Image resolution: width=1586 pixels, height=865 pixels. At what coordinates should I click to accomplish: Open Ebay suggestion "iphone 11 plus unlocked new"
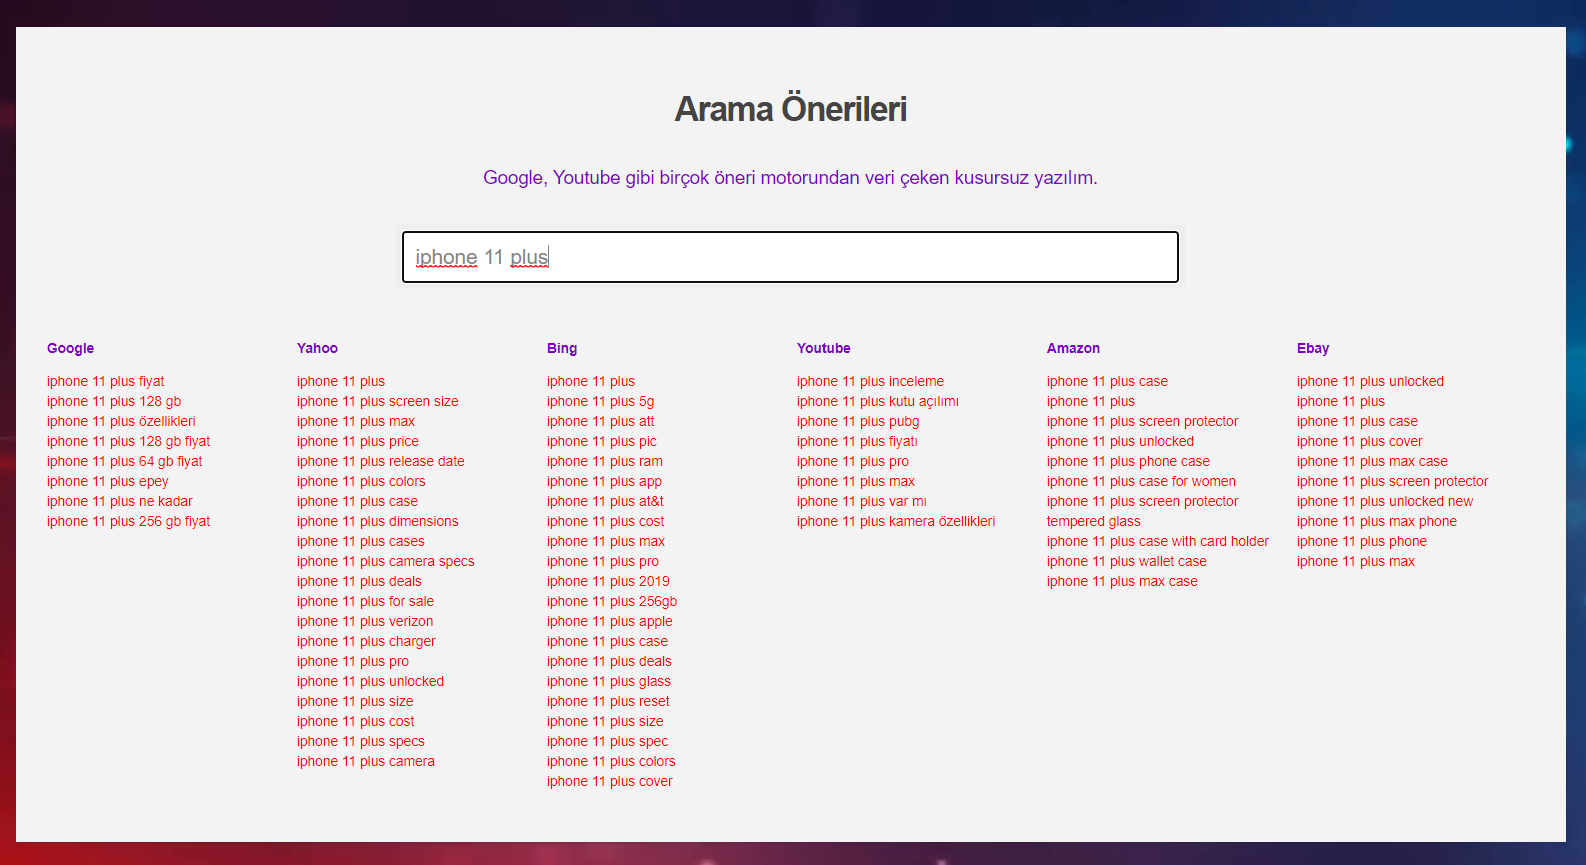(1385, 501)
